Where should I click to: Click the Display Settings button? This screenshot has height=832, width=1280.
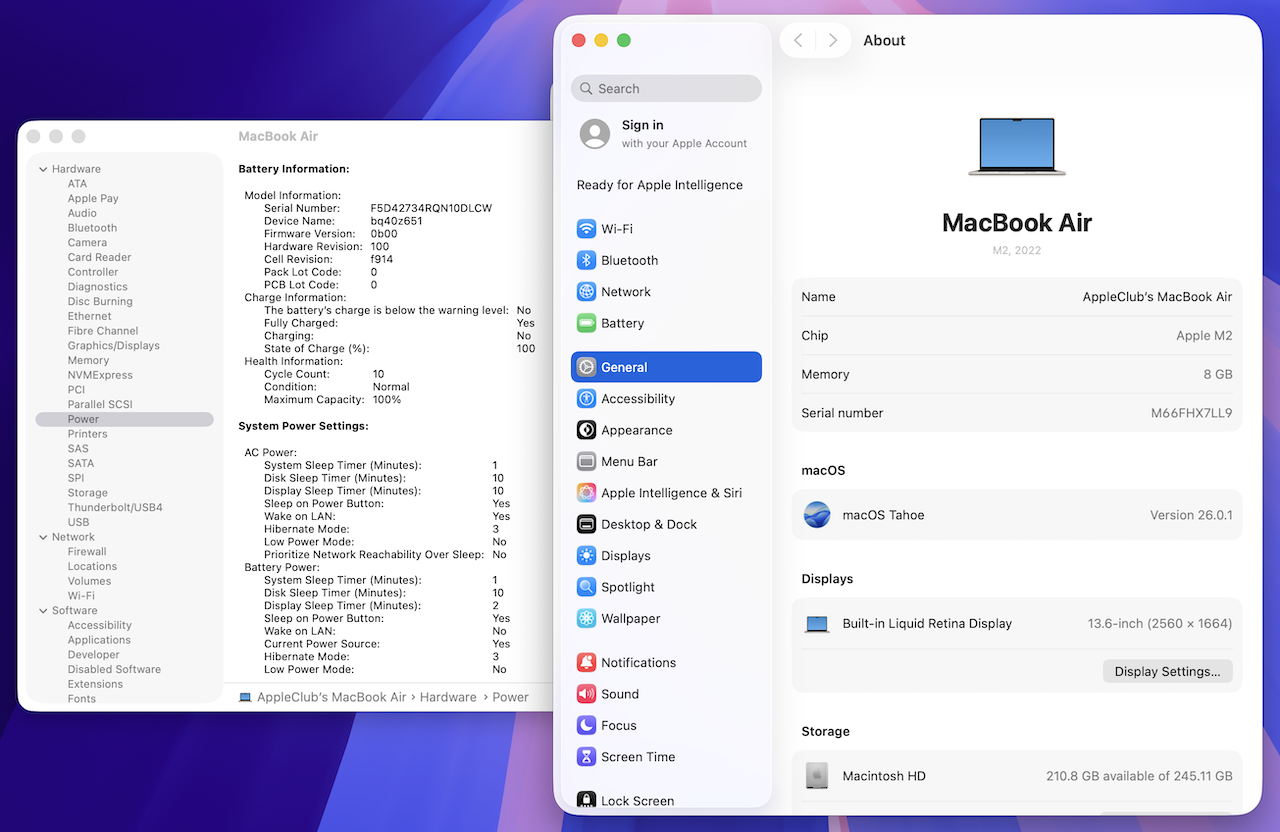[x=1167, y=672]
